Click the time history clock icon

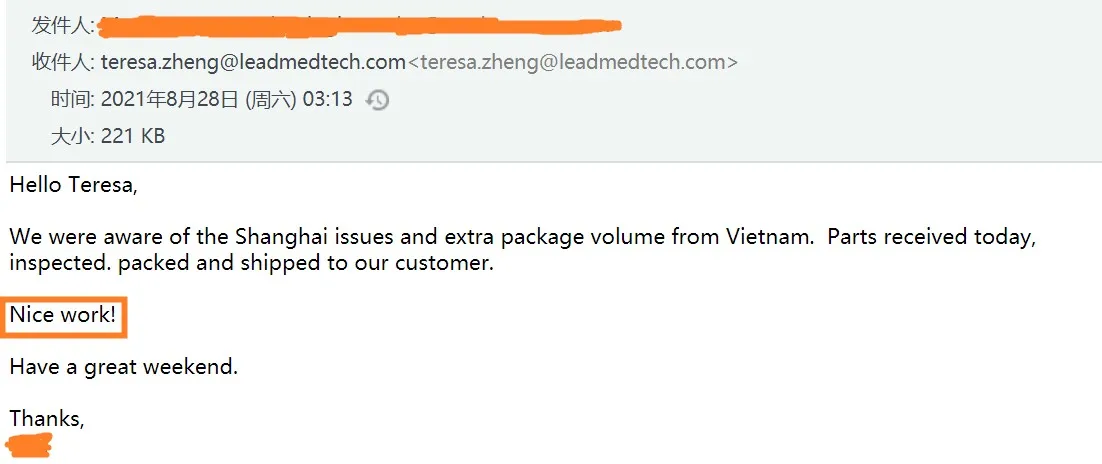[377, 100]
